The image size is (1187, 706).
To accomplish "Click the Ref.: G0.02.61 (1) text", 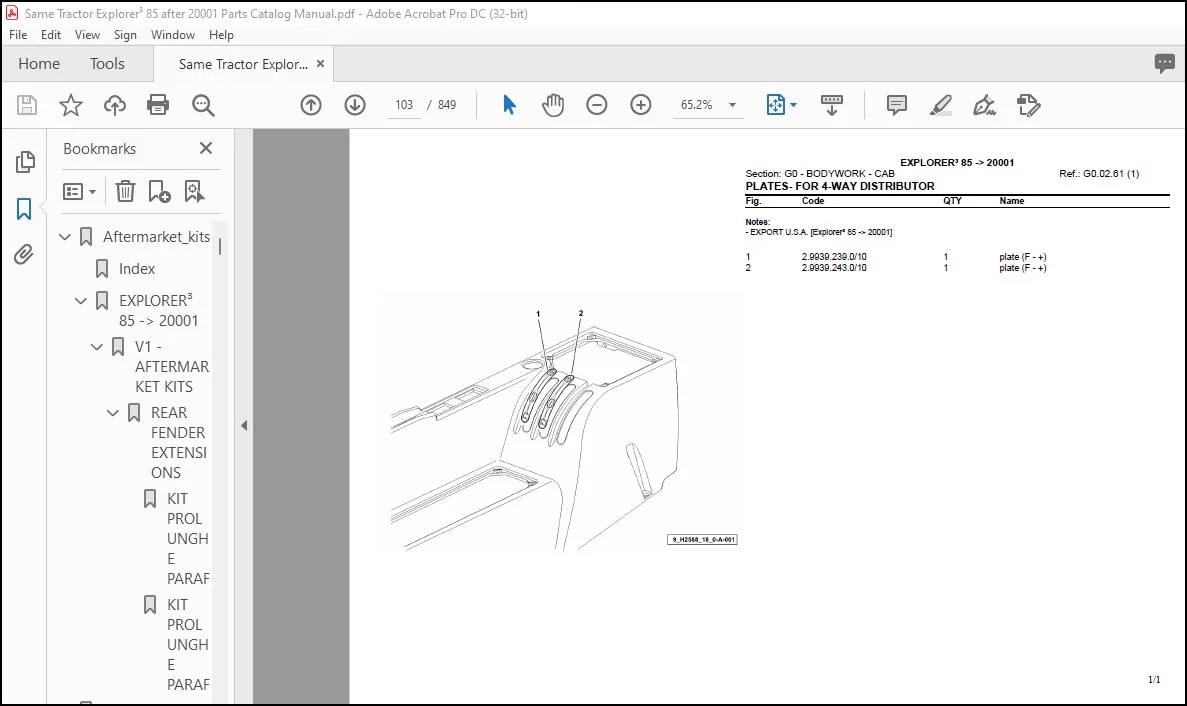I will pos(1098,173).
